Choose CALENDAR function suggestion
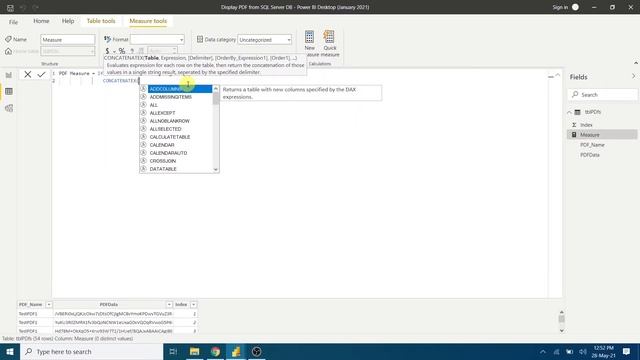640x360 pixels. pyautogui.click(x=176, y=145)
